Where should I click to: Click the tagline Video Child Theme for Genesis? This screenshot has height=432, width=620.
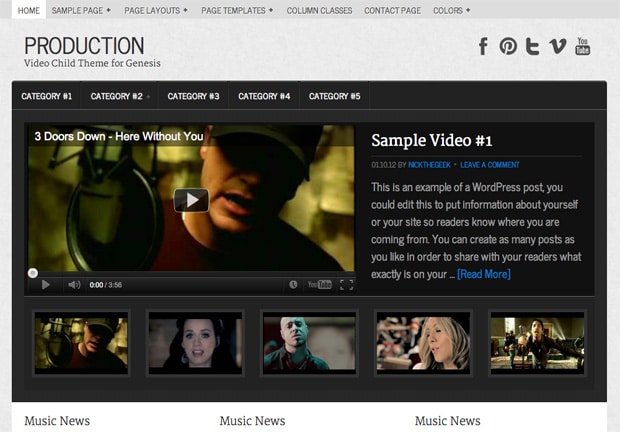(92, 63)
